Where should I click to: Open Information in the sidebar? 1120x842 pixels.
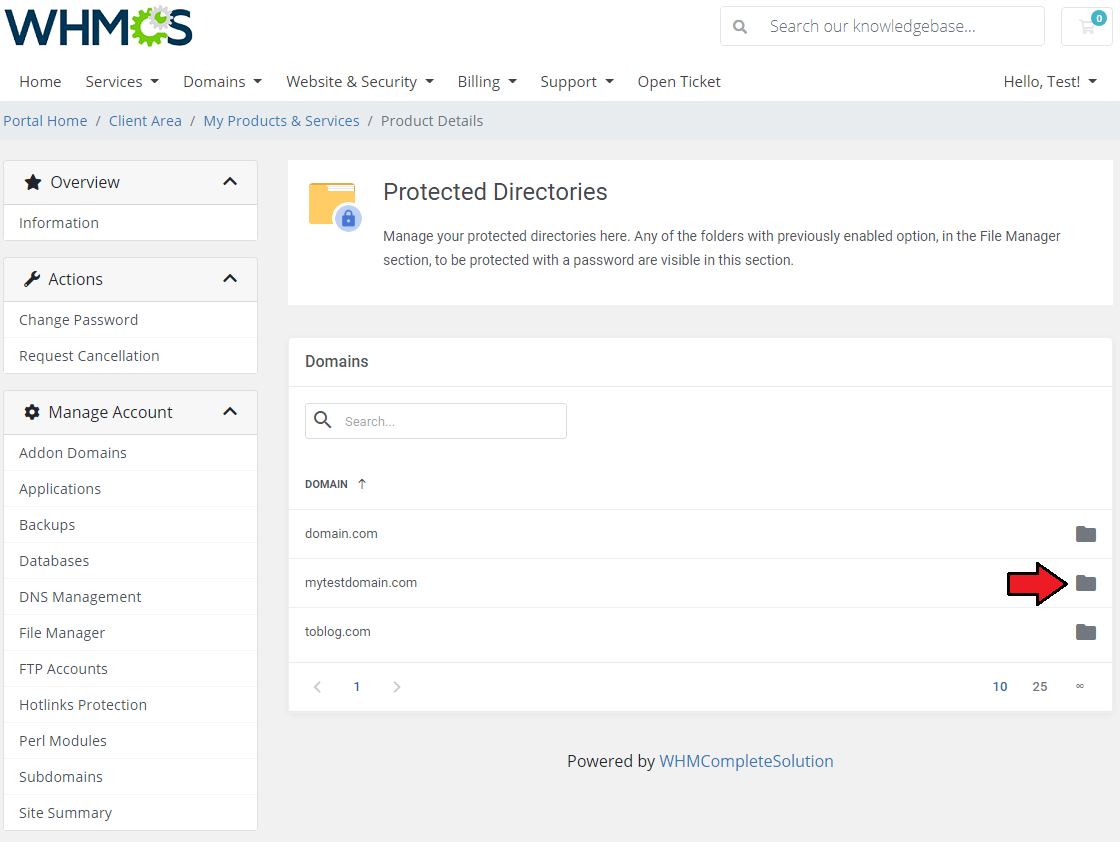pos(131,223)
